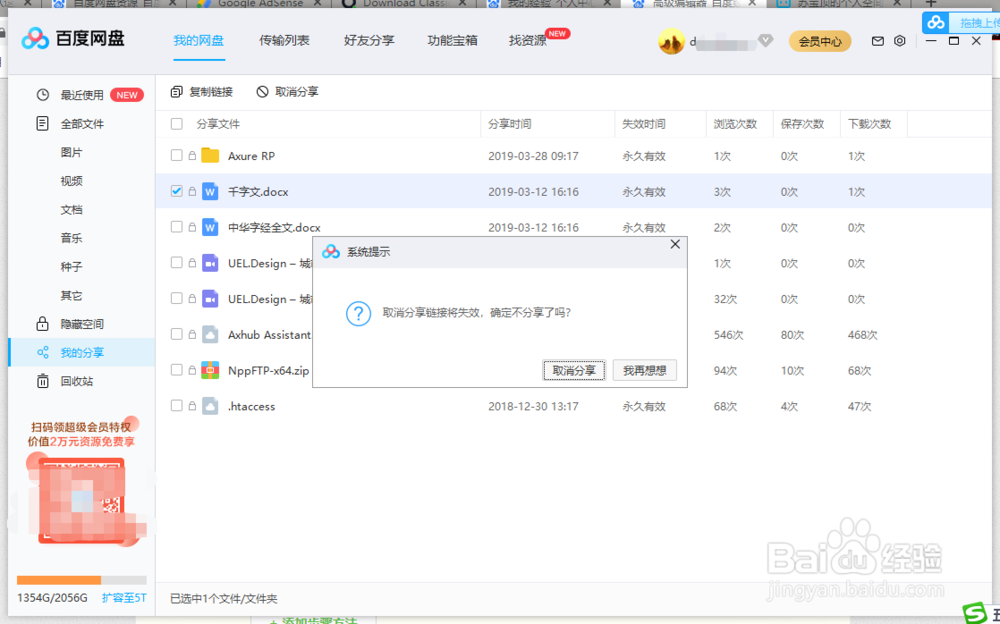The height and width of the screenshot is (624, 1000).
Task: Switch to the 我的网盘 tab
Action: pyautogui.click(x=199, y=41)
